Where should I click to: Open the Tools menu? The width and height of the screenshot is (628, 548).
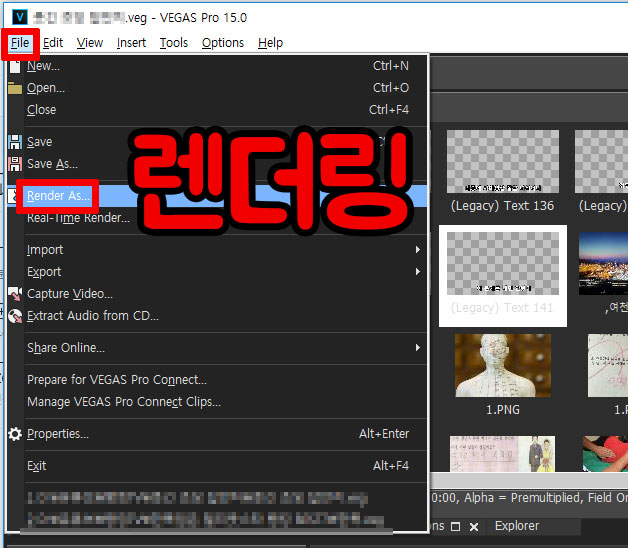click(x=173, y=42)
